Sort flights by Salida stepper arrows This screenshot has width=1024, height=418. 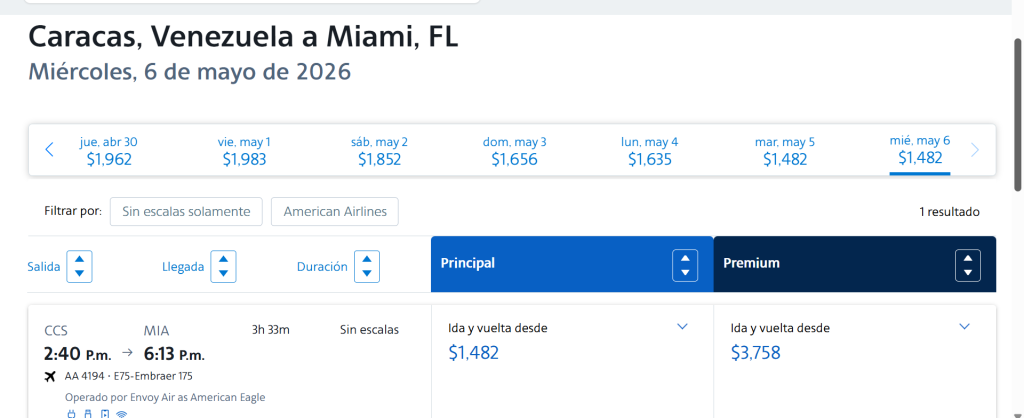click(x=79, y=266)
